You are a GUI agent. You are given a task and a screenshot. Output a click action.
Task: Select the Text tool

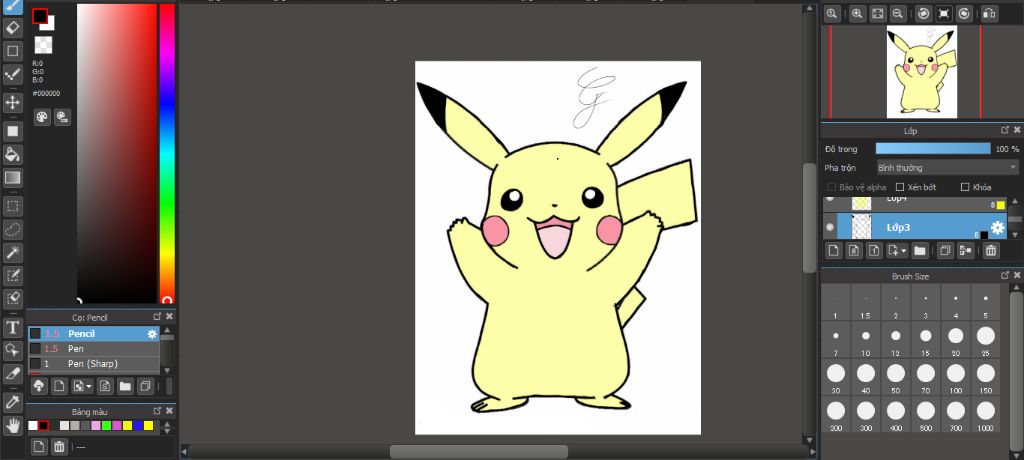click(x=13, y=327)
